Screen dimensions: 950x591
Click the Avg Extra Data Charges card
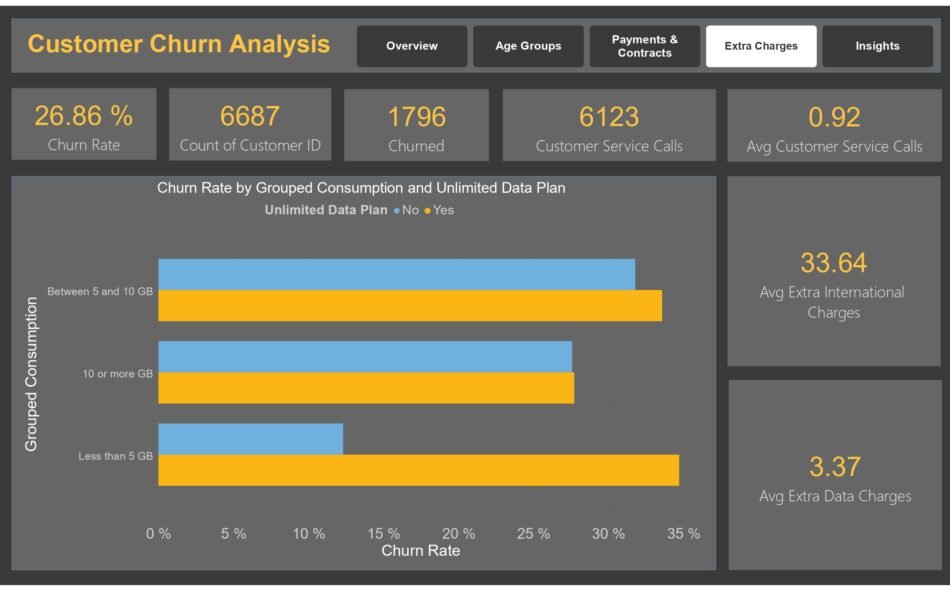point(834,475)
